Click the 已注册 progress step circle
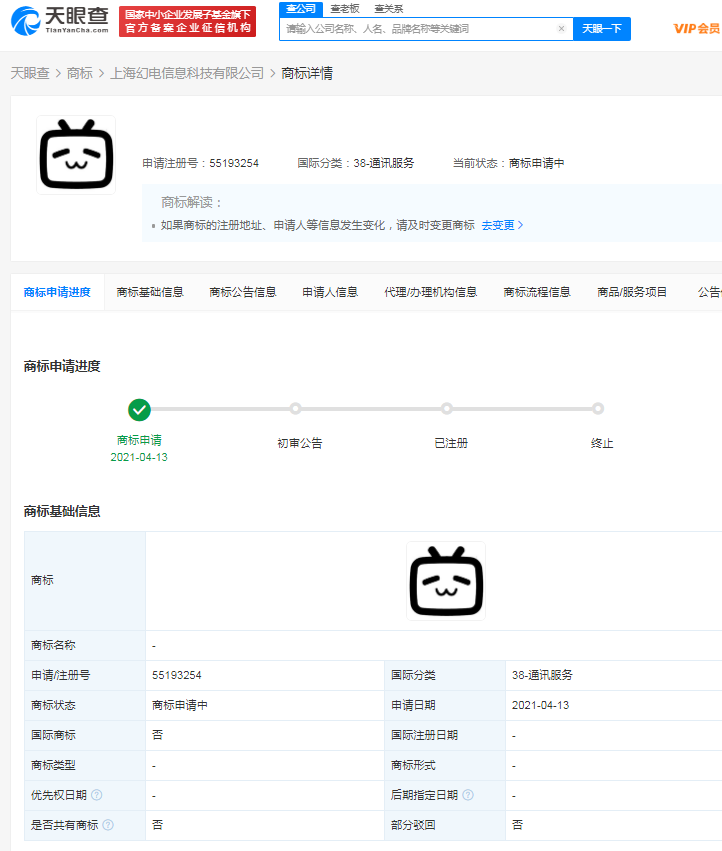722x851 pixels. click(x=447, y=409)
